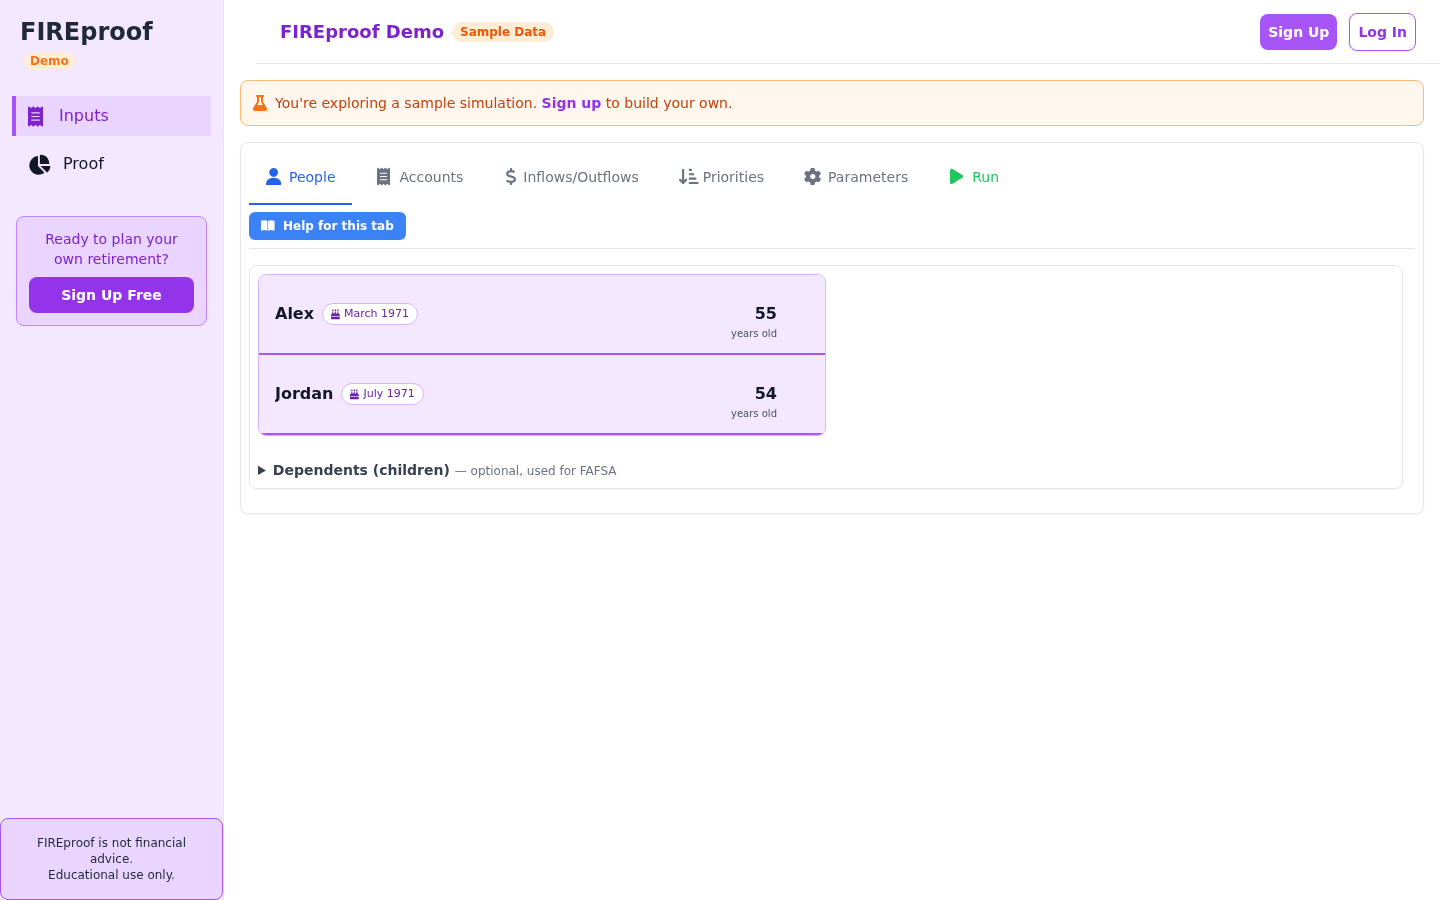
Task: Click the Sample Data badge
Action: pos(503,32)
